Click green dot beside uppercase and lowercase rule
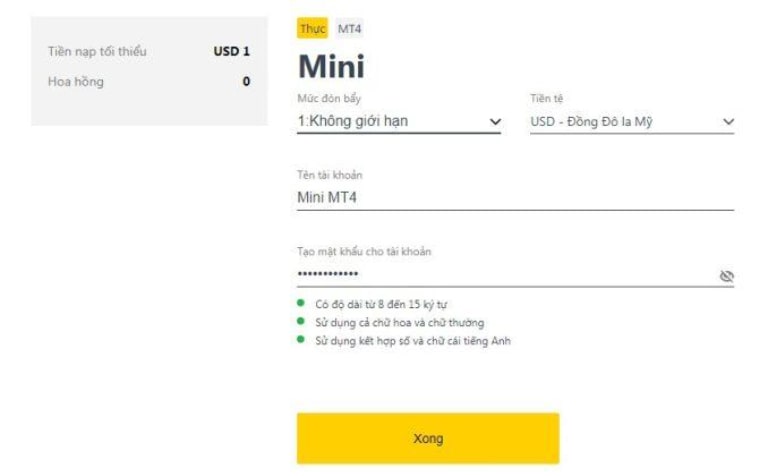768x476 pixels. pos(300,321)
